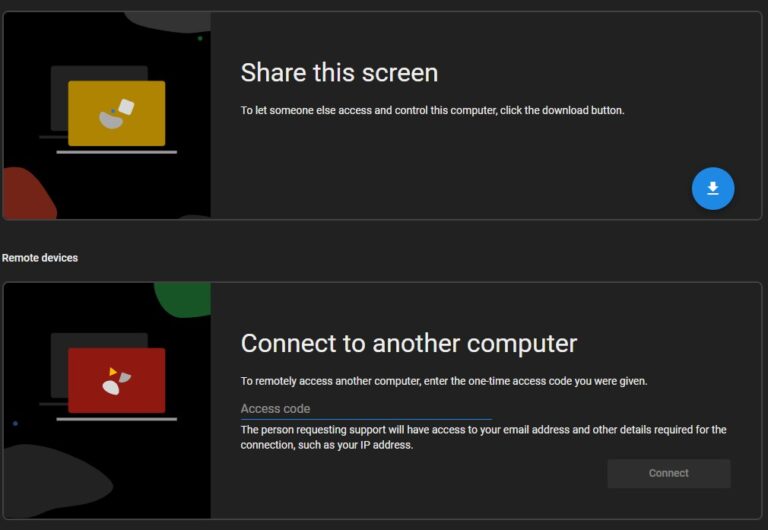This screenshot has height=530, width=768.
Task: Select the "Connect to another computer" heading
Action: point(408,343)
